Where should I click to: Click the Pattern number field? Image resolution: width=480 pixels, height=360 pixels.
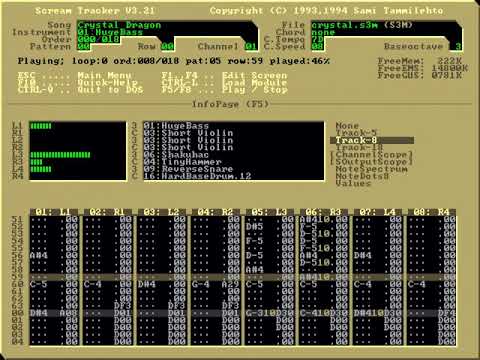coord(84,47)
